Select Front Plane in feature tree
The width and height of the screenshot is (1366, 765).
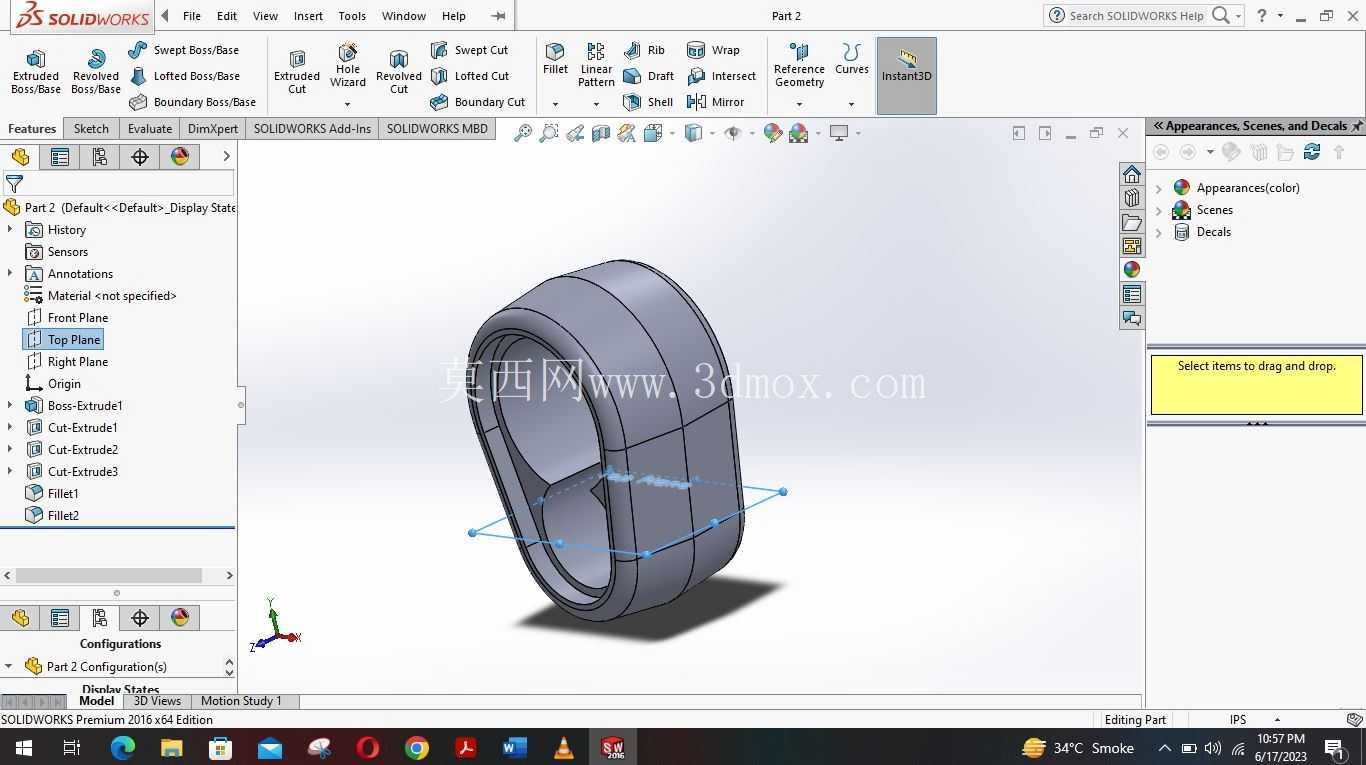coord(66,318)
